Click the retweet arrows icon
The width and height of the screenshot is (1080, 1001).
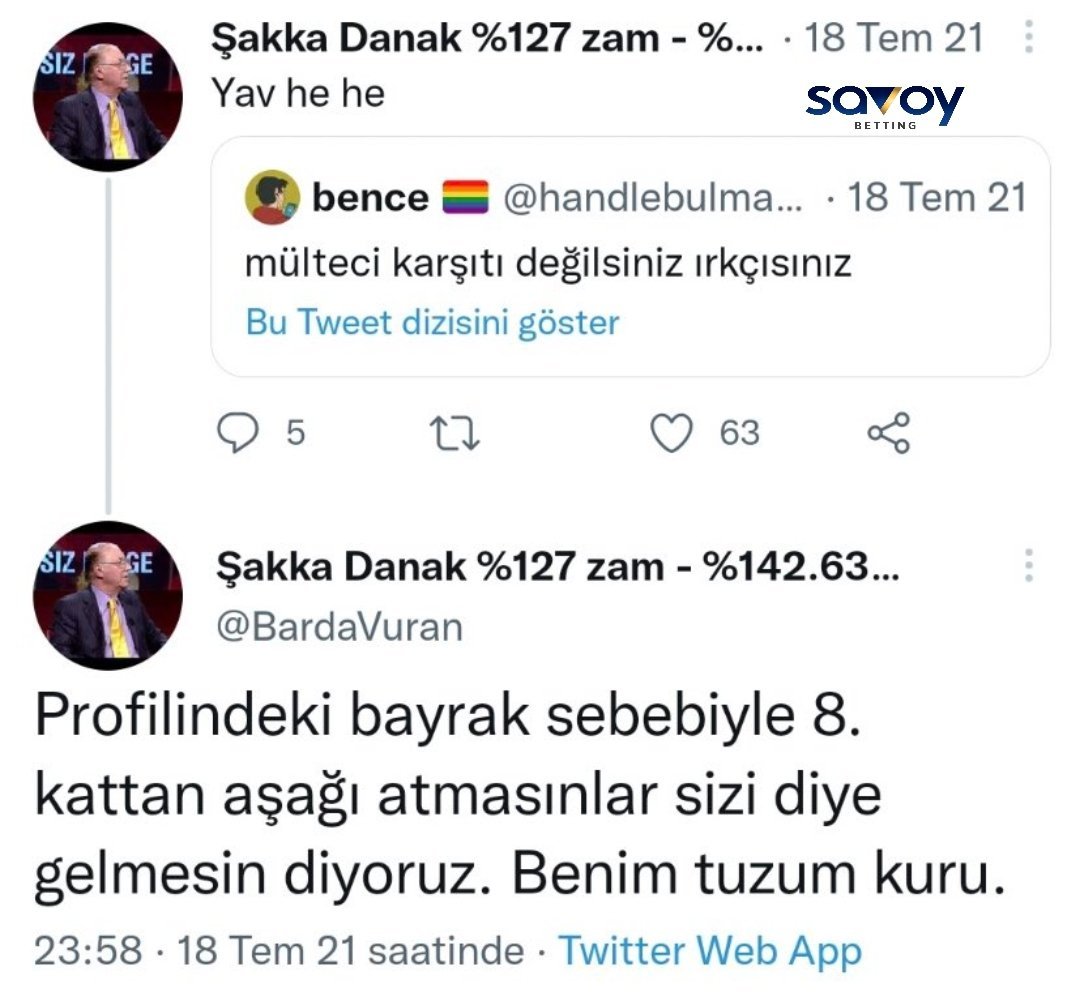(x=455, y=433)
